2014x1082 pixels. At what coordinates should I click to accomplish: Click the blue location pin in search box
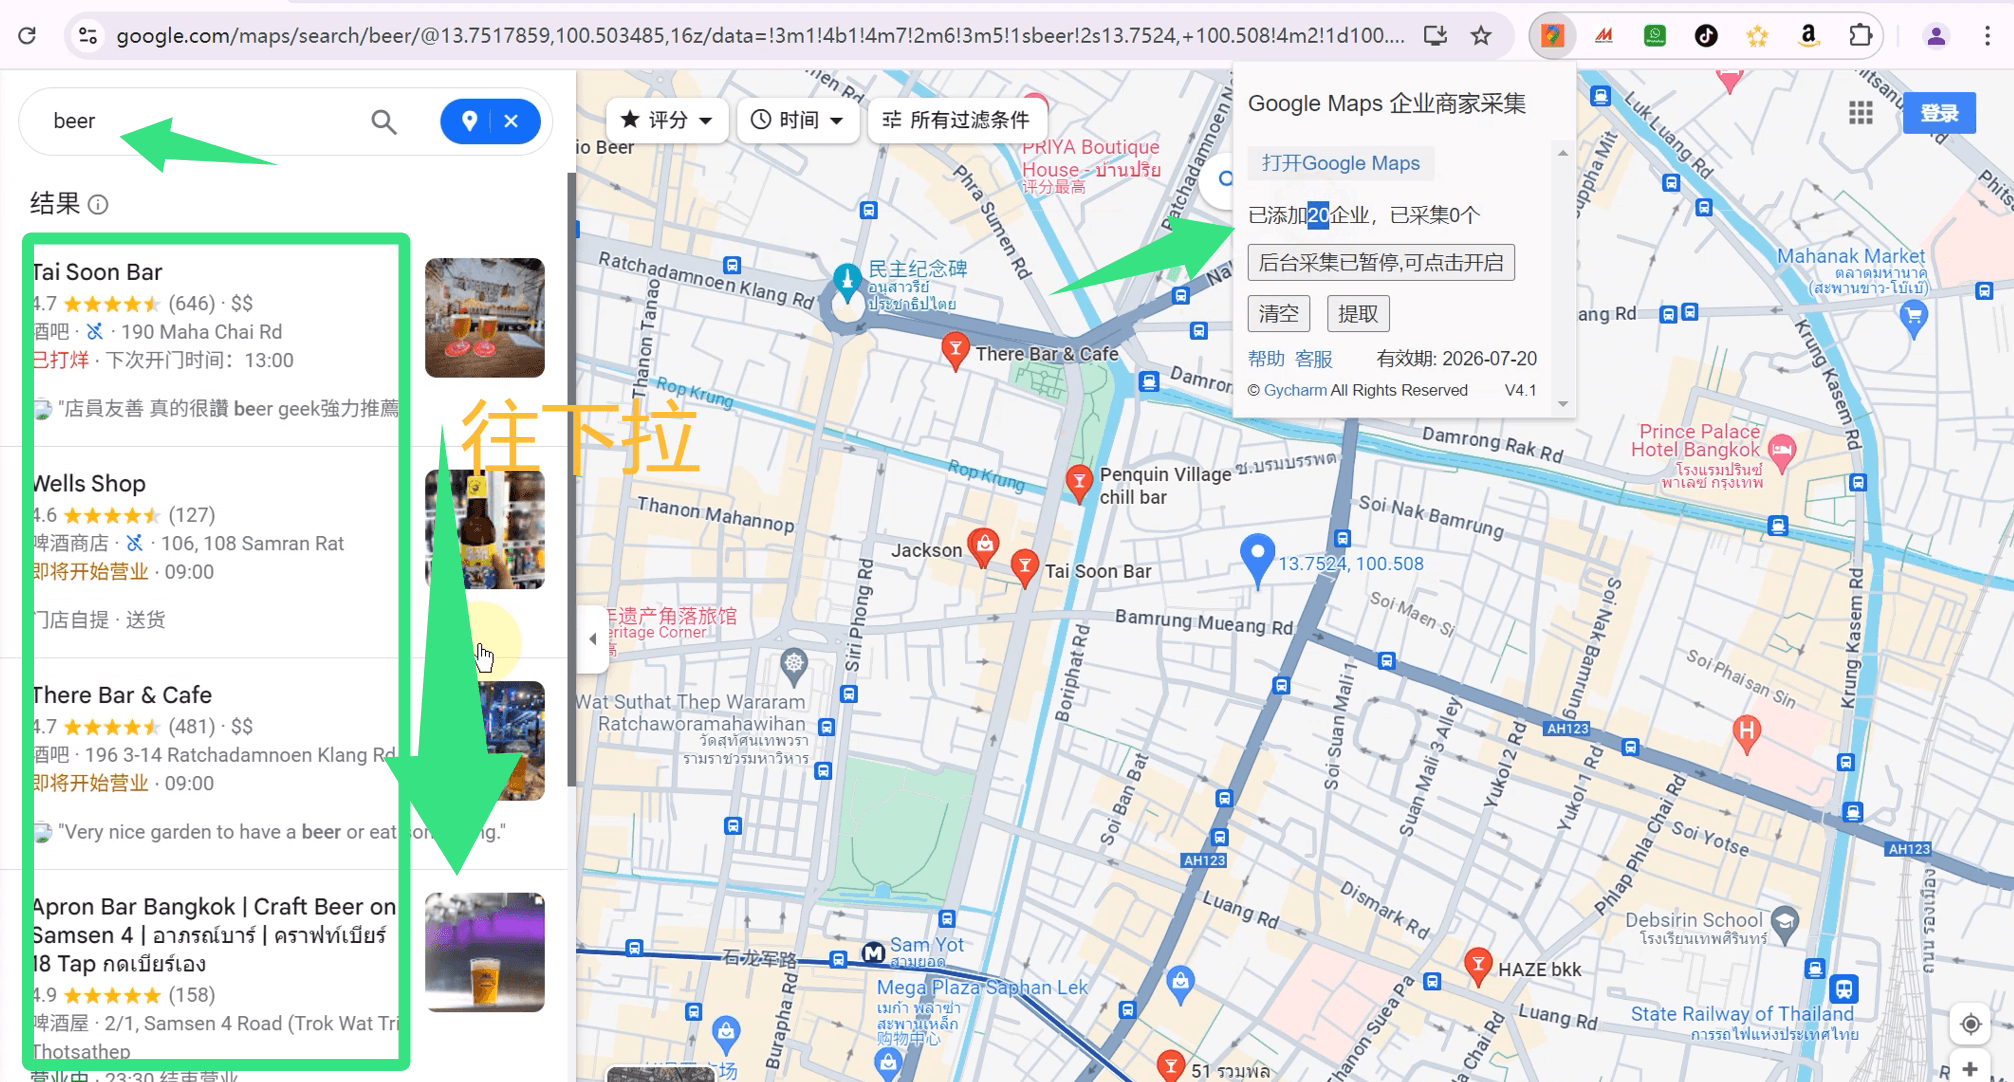point(469,121)
